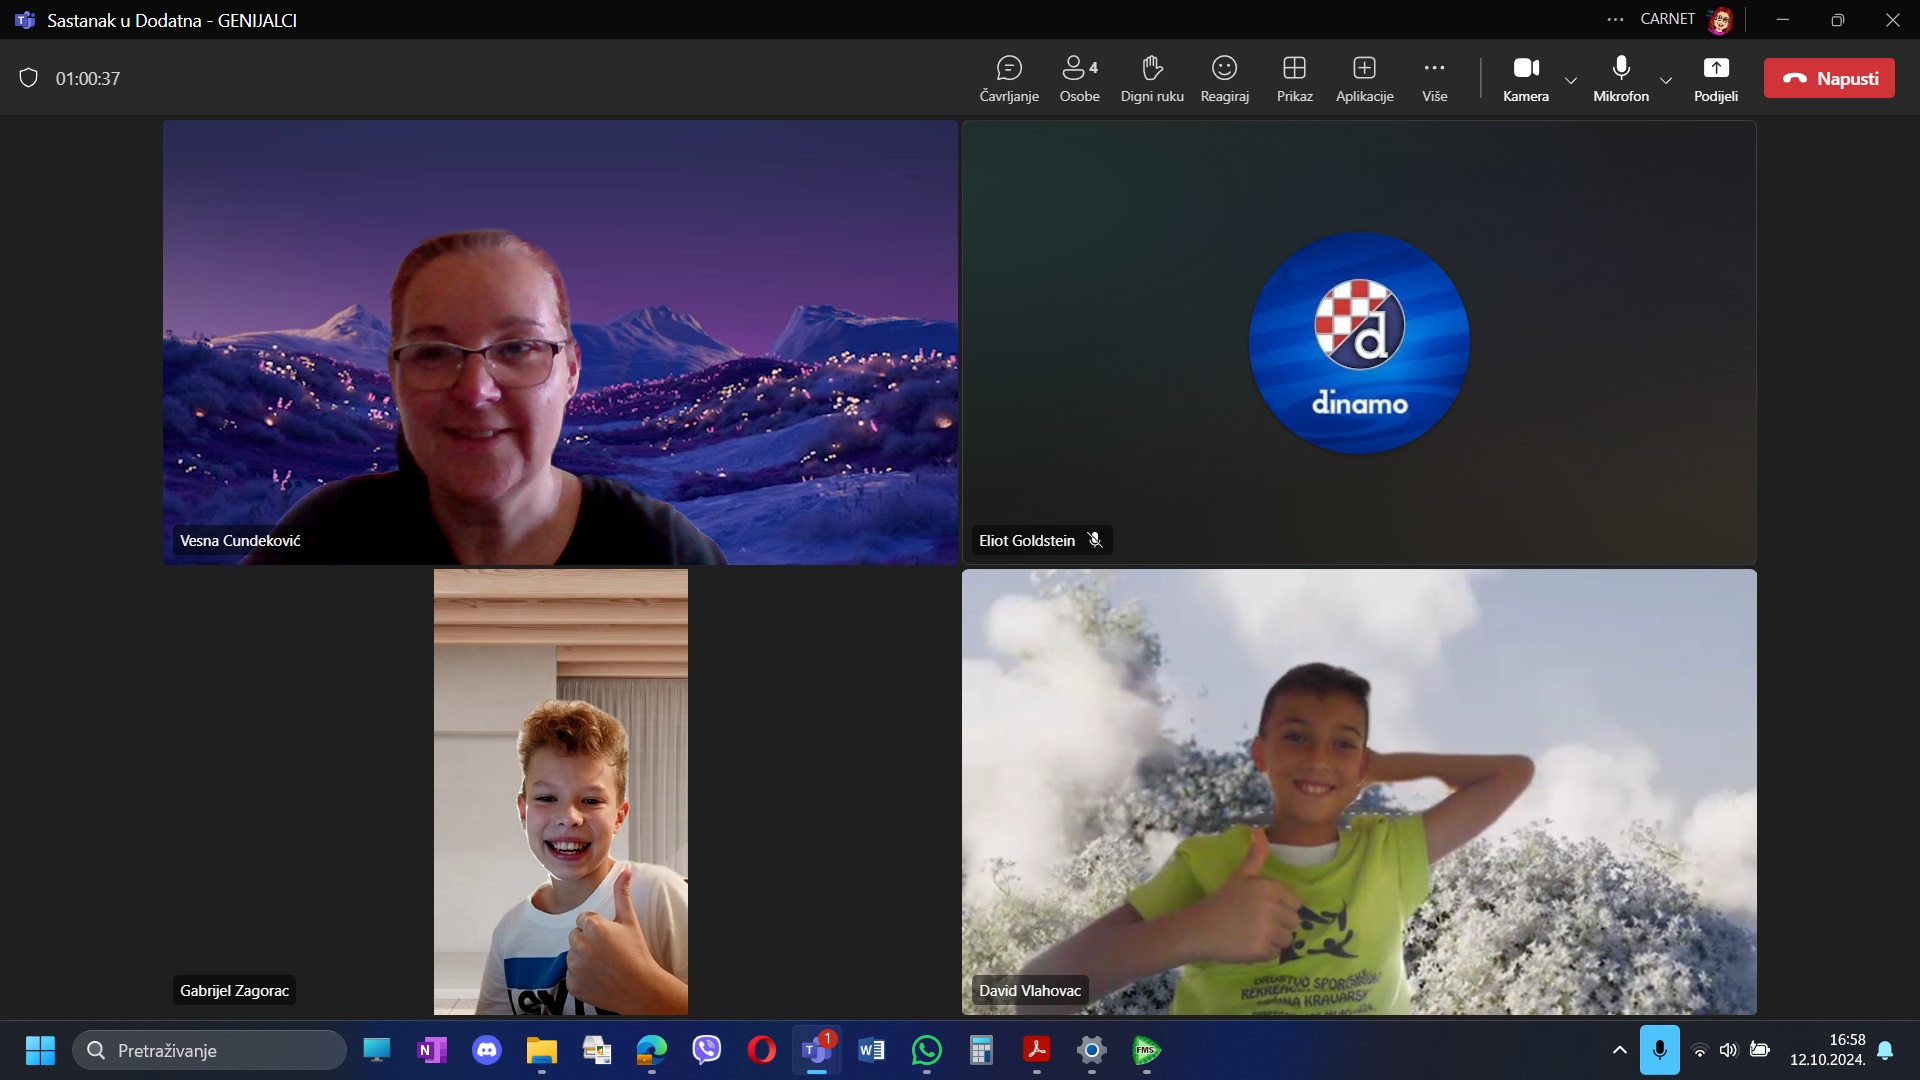This screenshot has height=1080, width=1920.
Task: Open Opera browser from the taskbar
Action: click(x=762, y=1050)
